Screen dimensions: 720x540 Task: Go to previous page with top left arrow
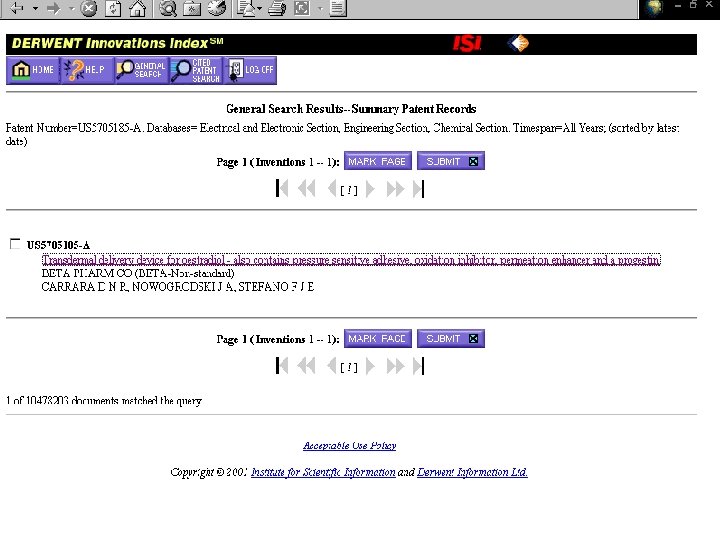tap(332, 189)
